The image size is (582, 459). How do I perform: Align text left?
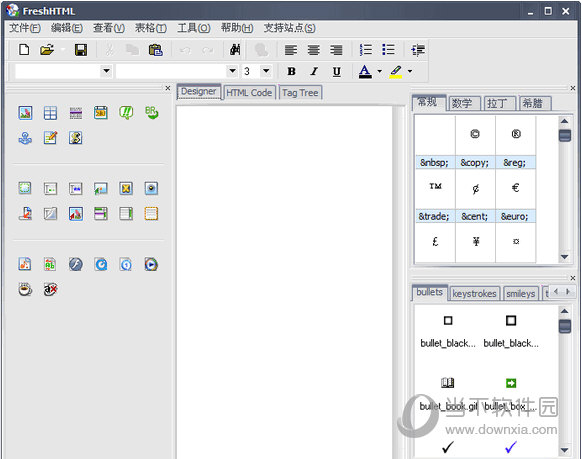[x=291, y=50]
